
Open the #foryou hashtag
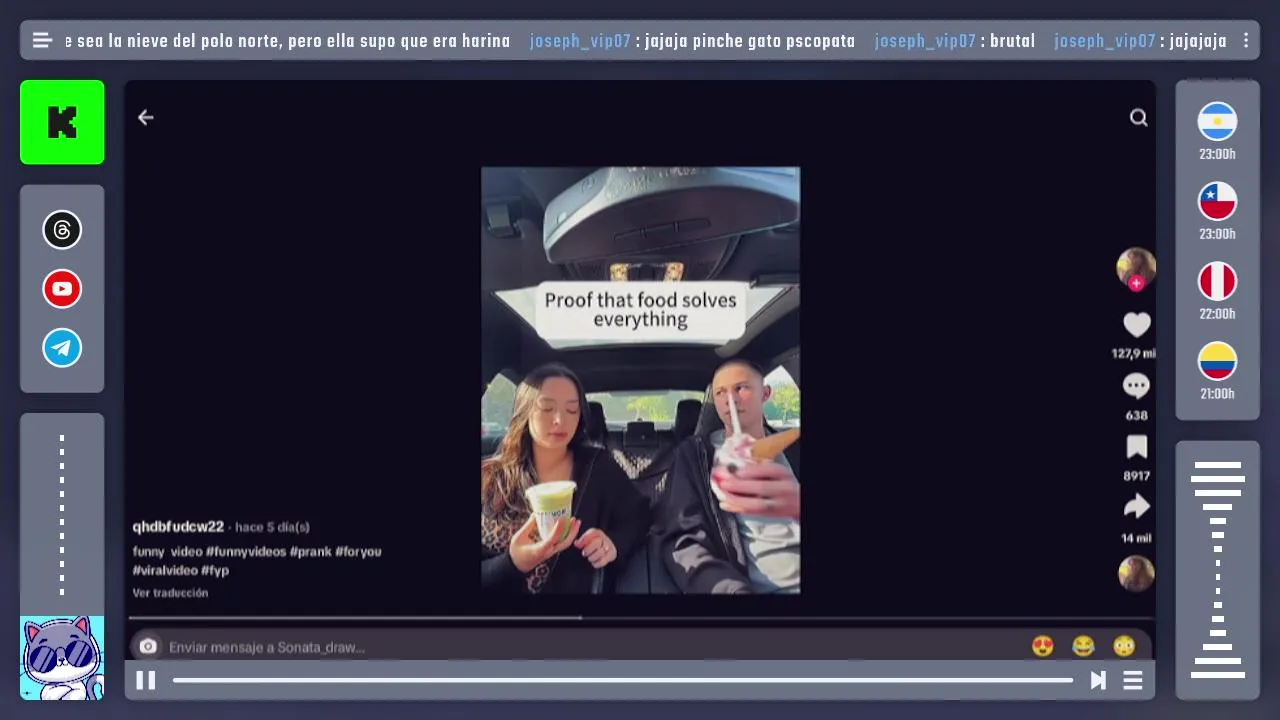point(358,552)
